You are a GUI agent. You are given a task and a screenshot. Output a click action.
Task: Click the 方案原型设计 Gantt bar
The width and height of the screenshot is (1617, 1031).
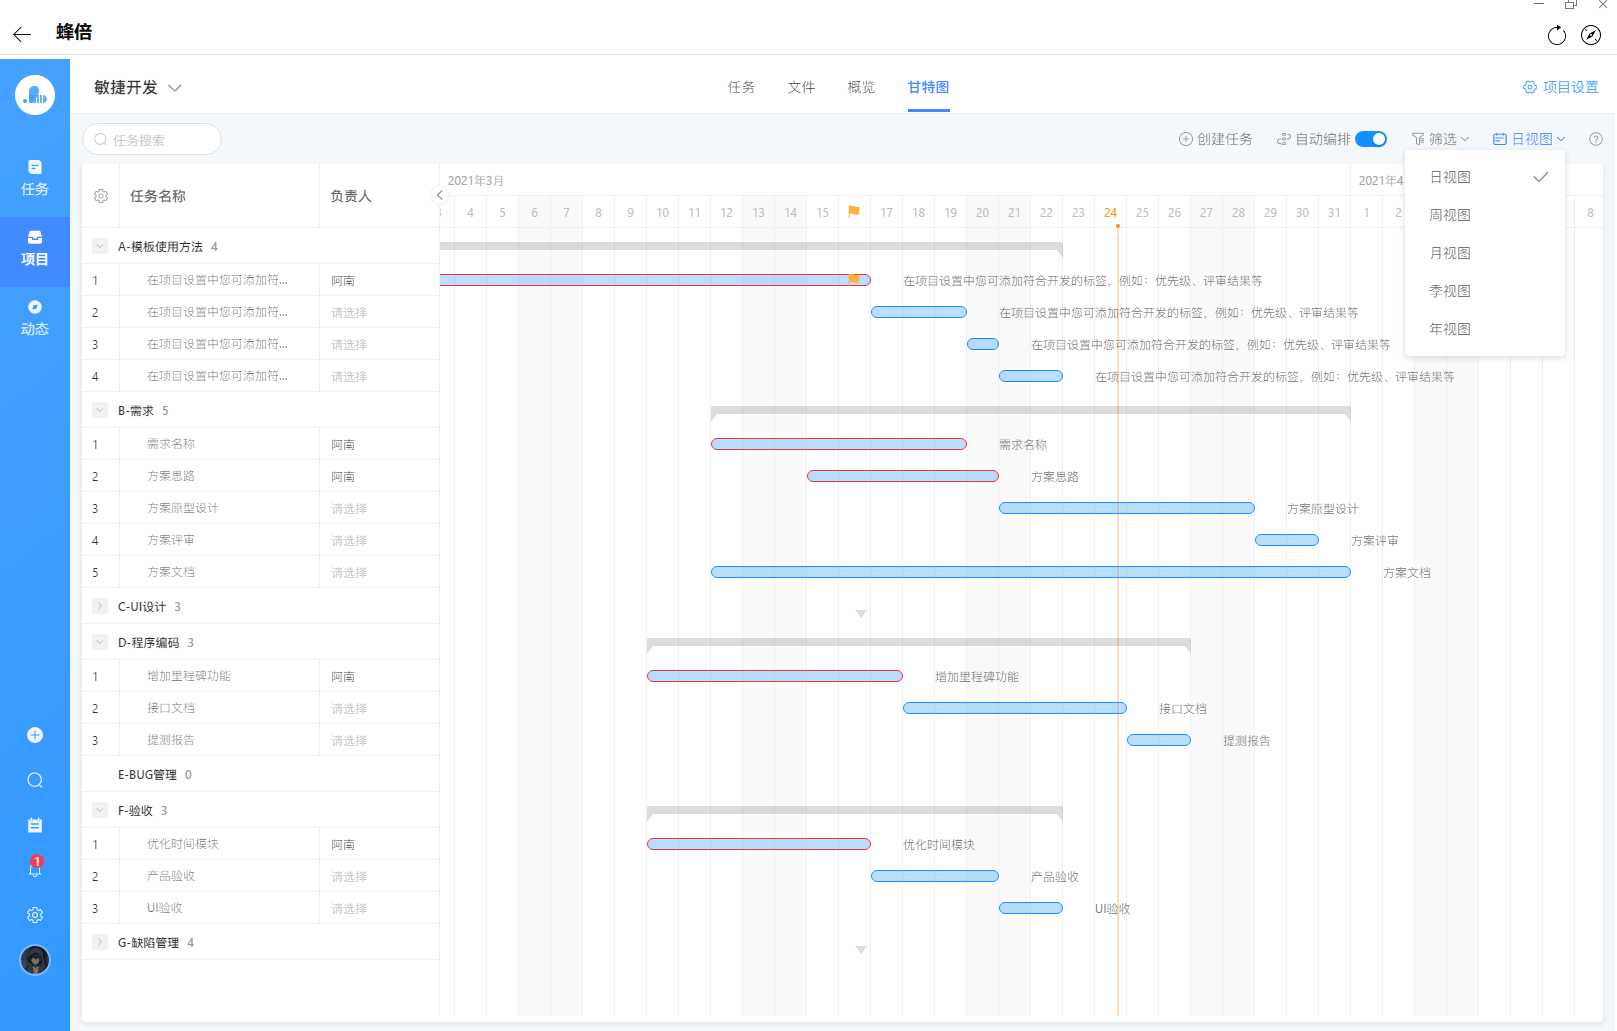[1126, 508]
